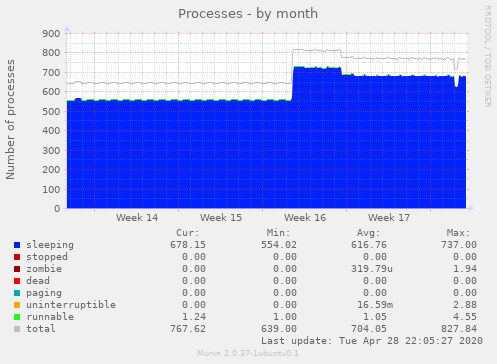This screenshot has height=364, width=497.
Task: Click the 0 y-axis tick label
Action: click(57, 209)
